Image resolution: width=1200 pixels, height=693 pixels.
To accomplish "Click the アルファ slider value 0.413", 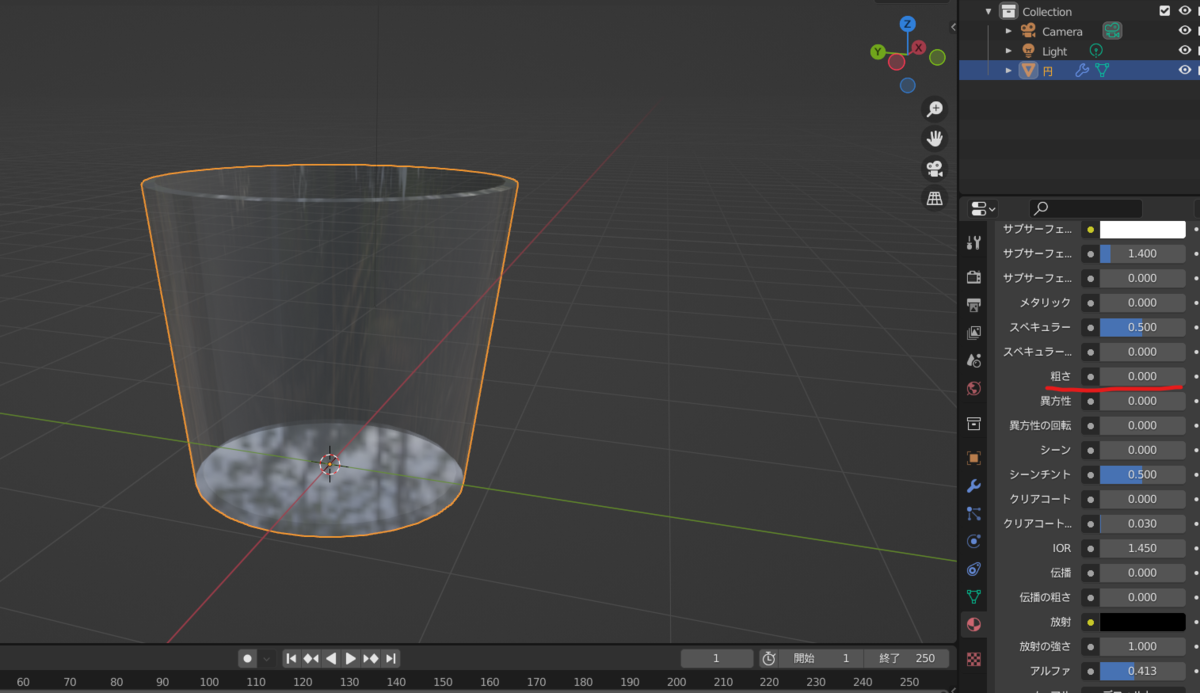I will pyautogui.click(x=1142, y=671).
